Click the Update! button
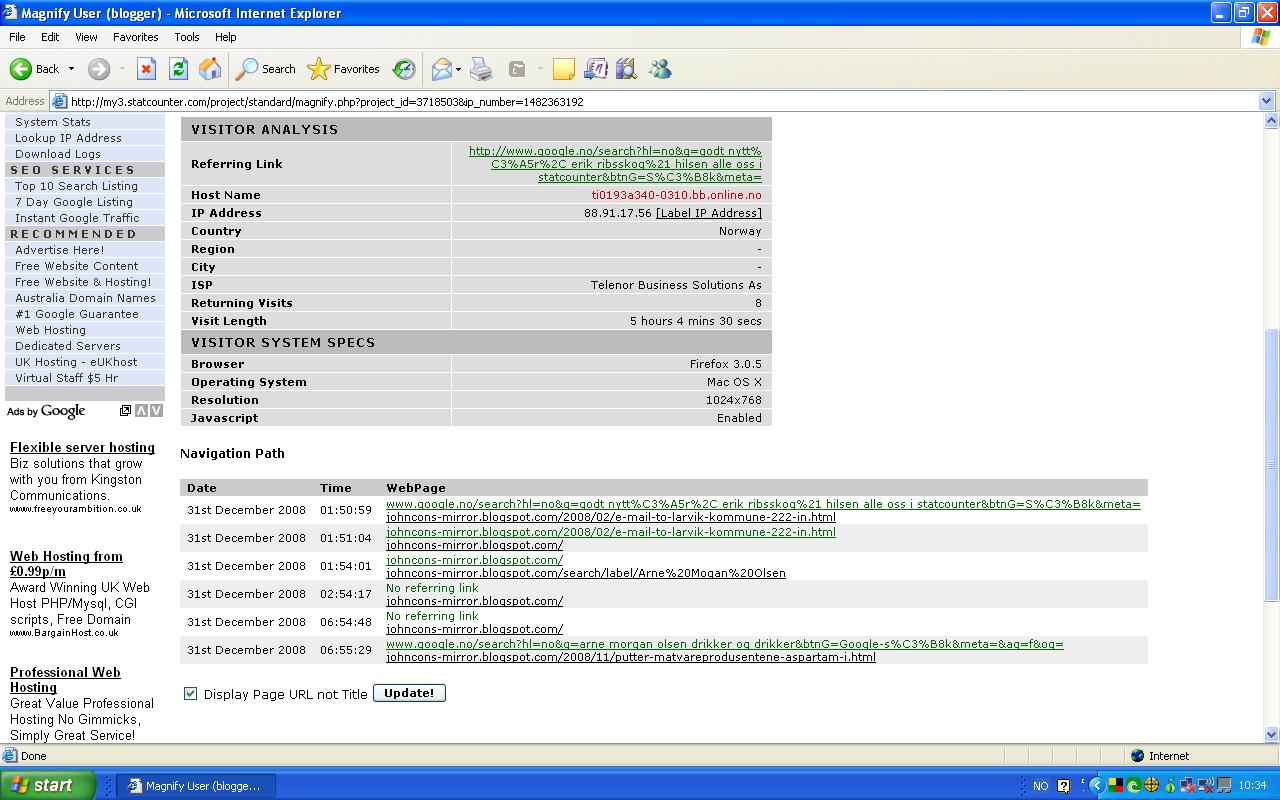 pyautogui.click(x=409, y=693)
